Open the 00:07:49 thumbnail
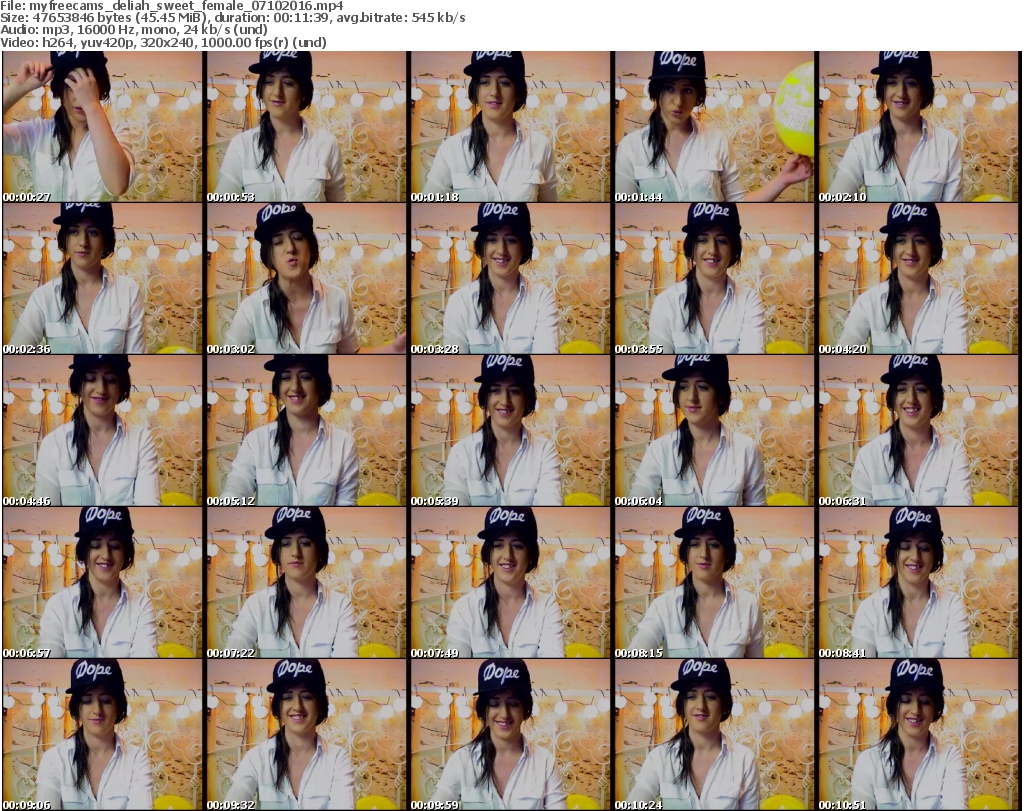Screen dimensions: 1024x811 click(x=510, y=583)
